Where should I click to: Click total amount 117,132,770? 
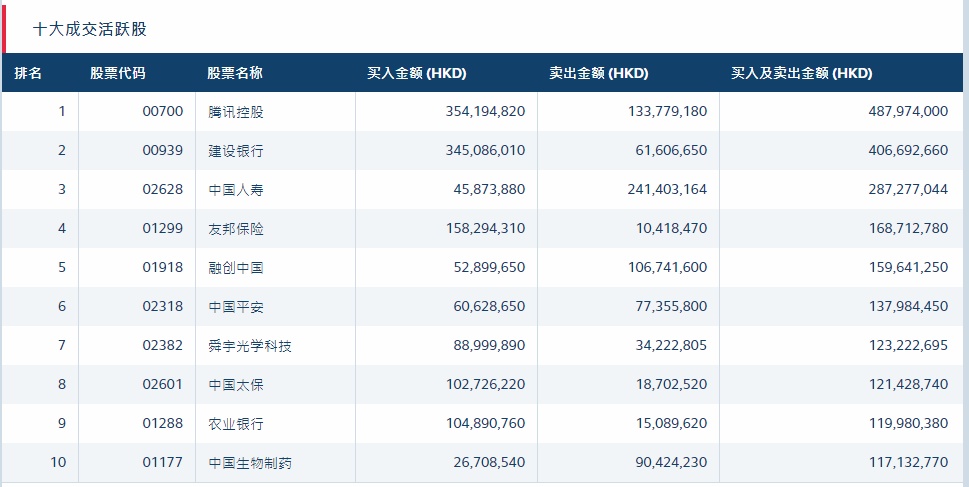[x=908, y=462]
